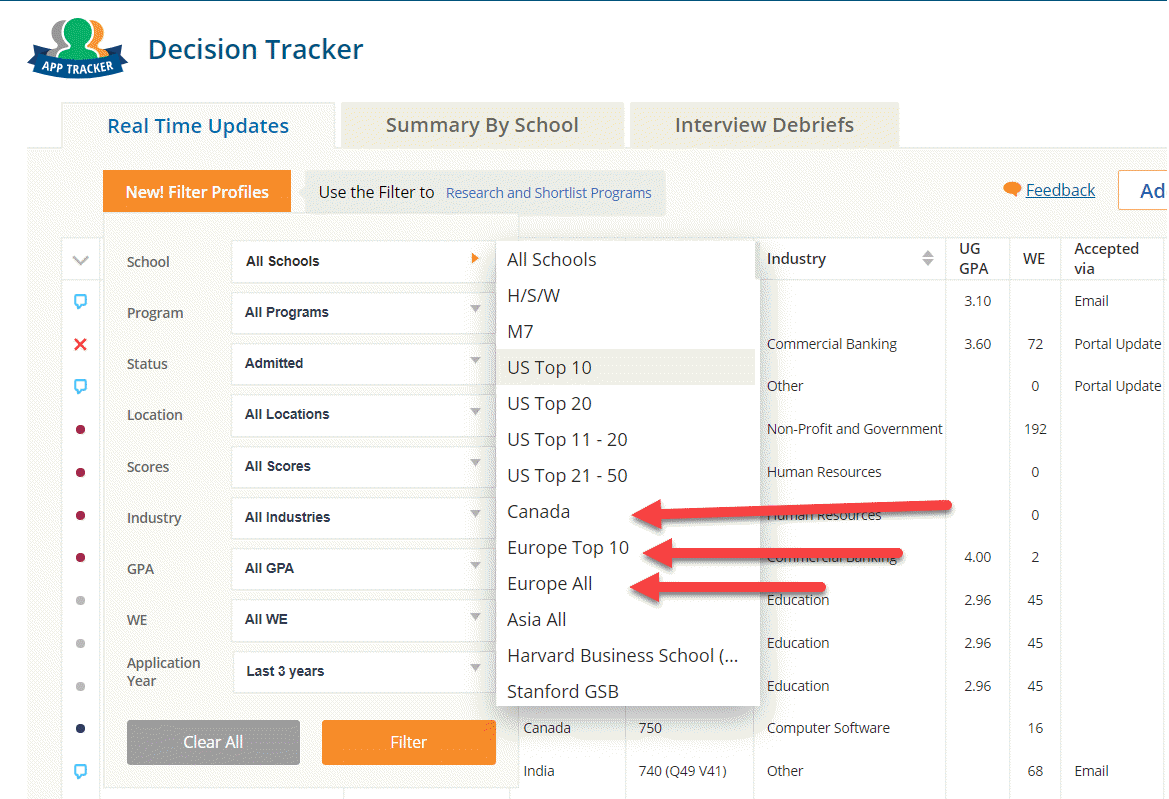Click the bottom blue comment bubble icon
This screenshot has height=799, width=1169.
coord(82,771)
